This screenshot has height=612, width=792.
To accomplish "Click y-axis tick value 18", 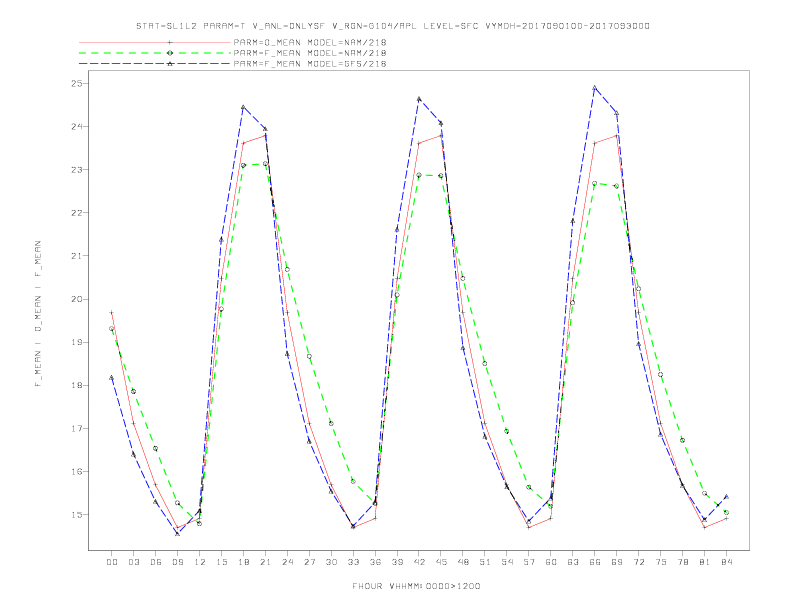I will tap(77, 385).
